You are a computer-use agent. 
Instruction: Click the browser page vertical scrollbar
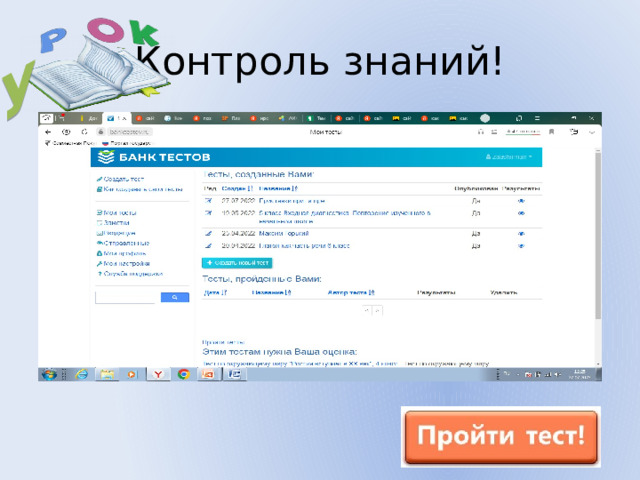pyautogui.click(x=598, y=234)
